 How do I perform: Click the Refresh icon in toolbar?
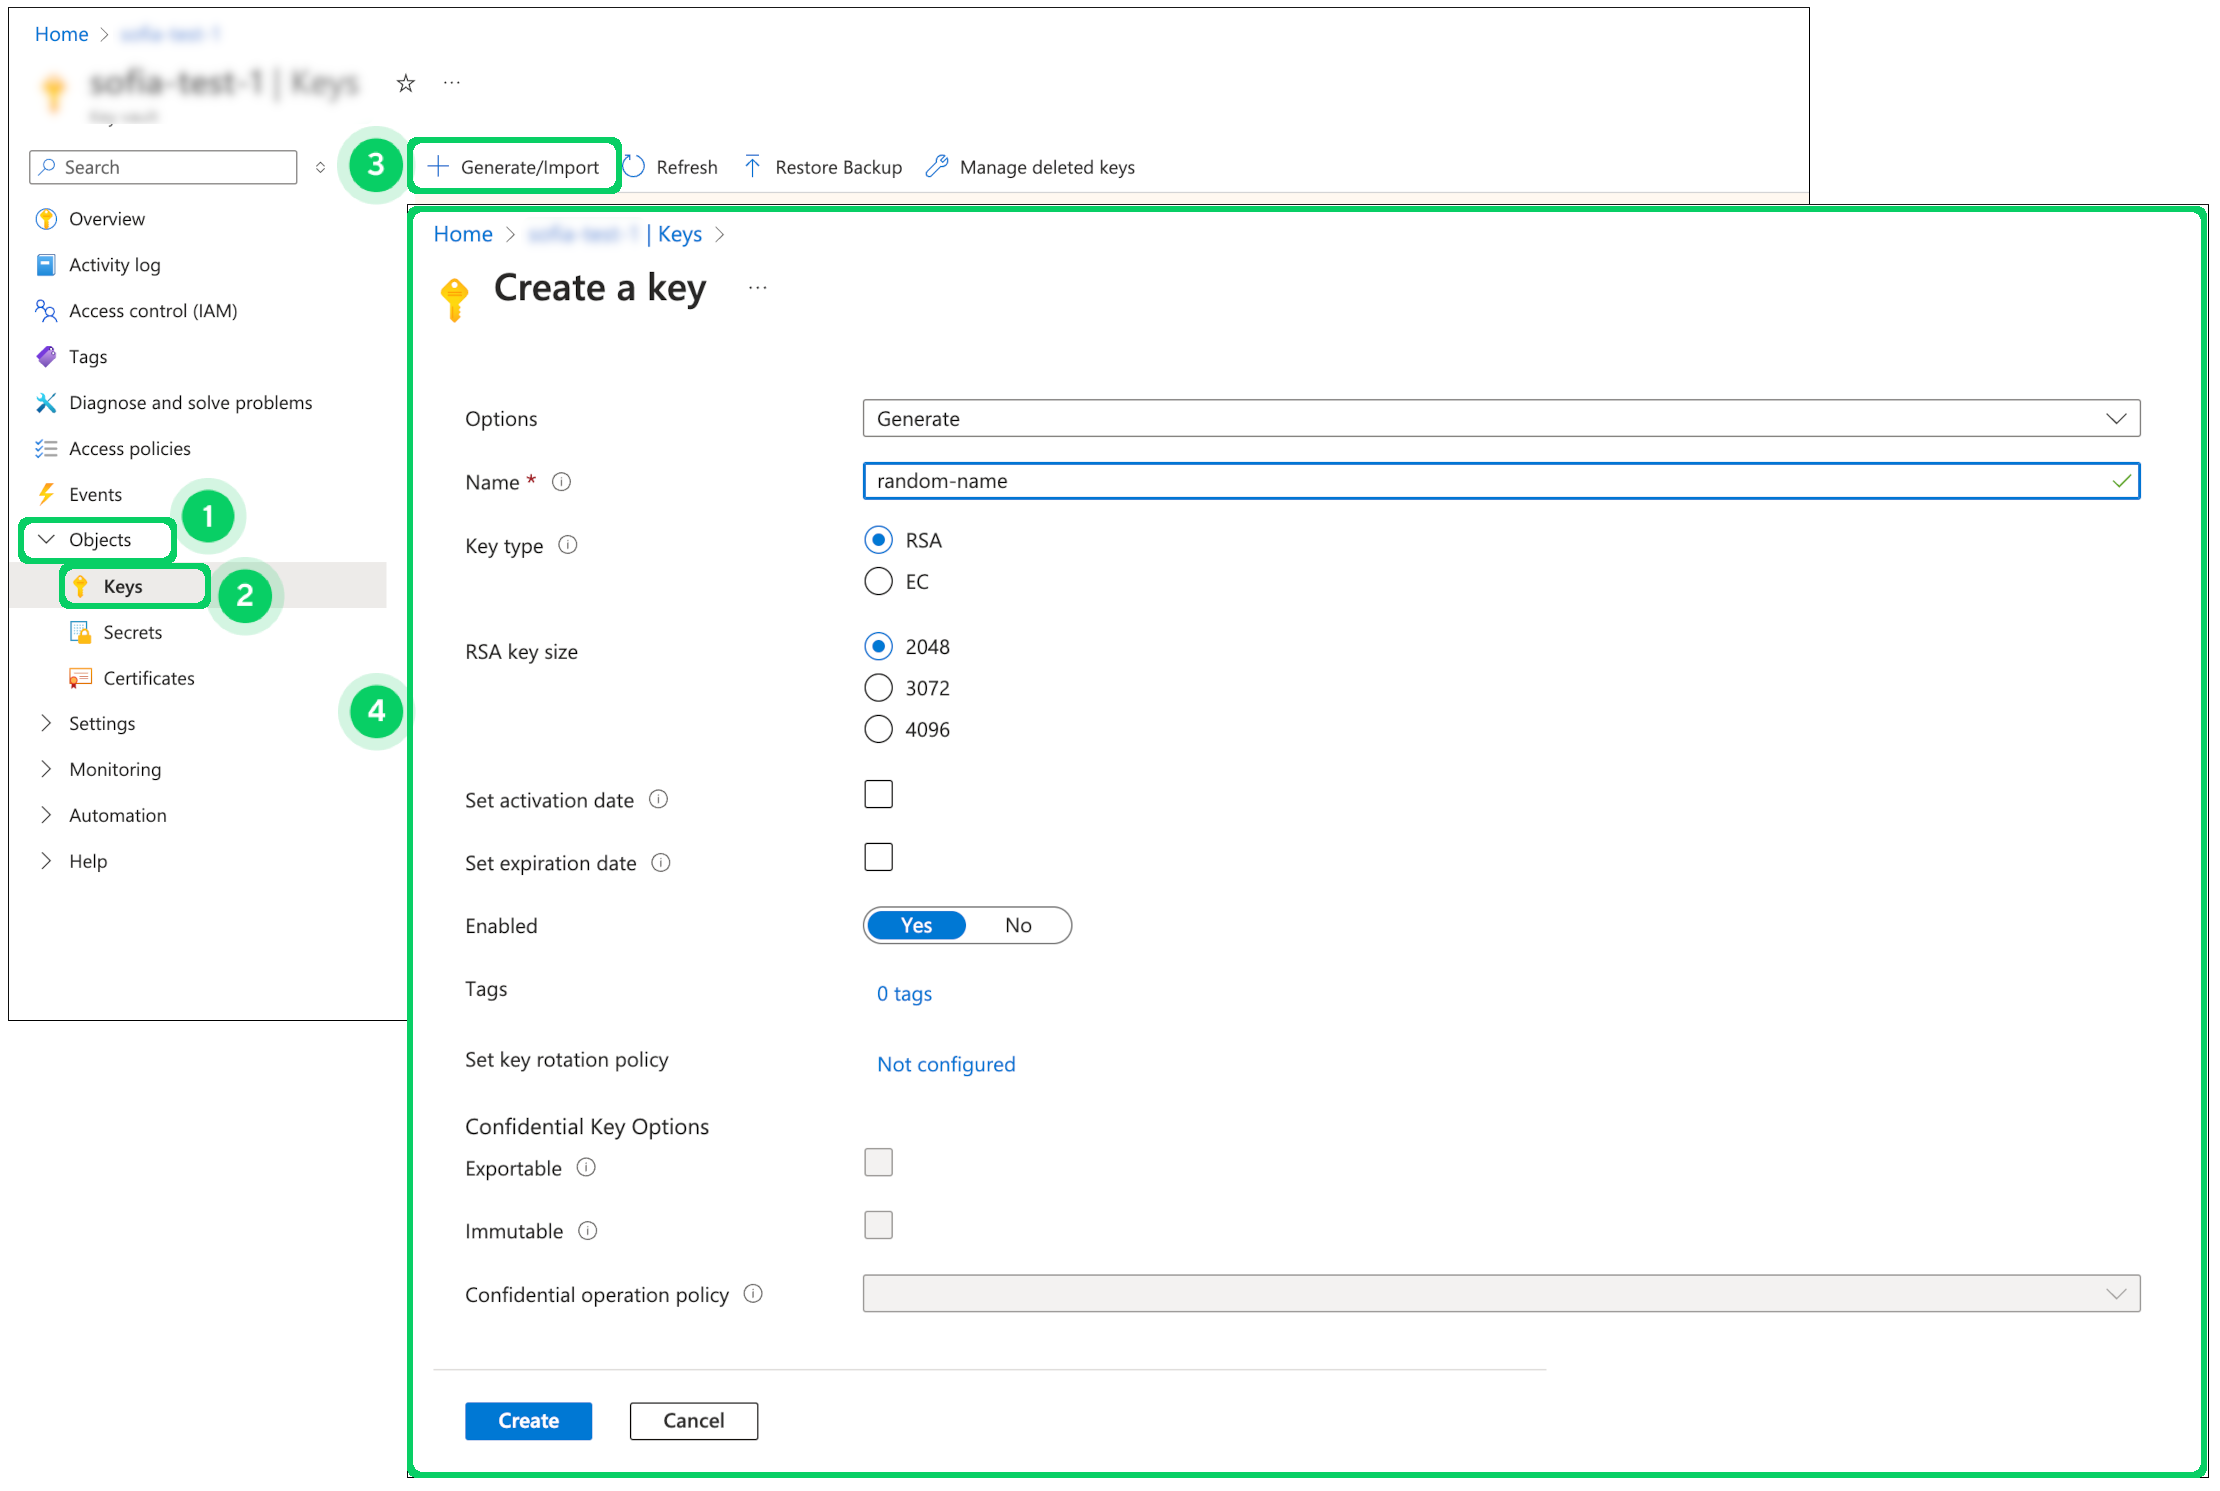pos(635,166)
